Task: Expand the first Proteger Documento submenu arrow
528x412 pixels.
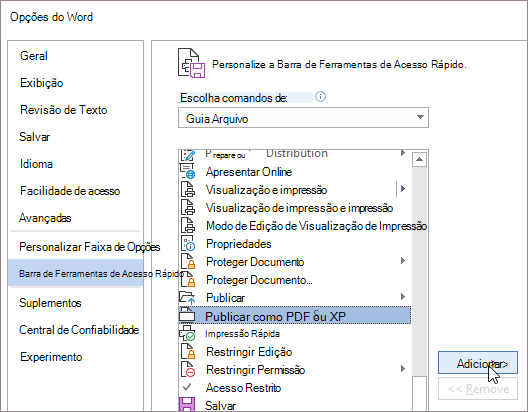Action: click(403, 261)
